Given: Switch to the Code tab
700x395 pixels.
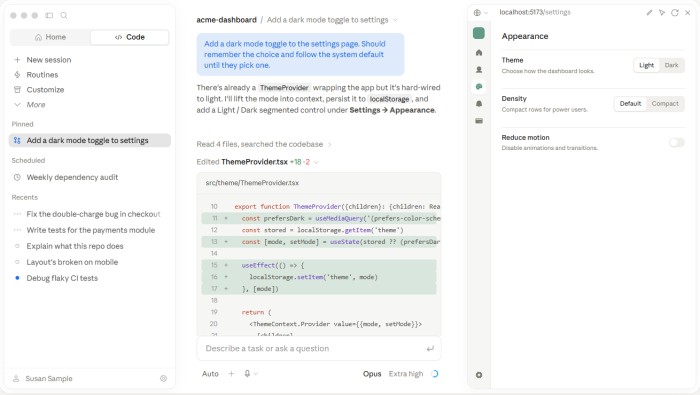Looking at the screenshot, I should [x=130, y=37].
